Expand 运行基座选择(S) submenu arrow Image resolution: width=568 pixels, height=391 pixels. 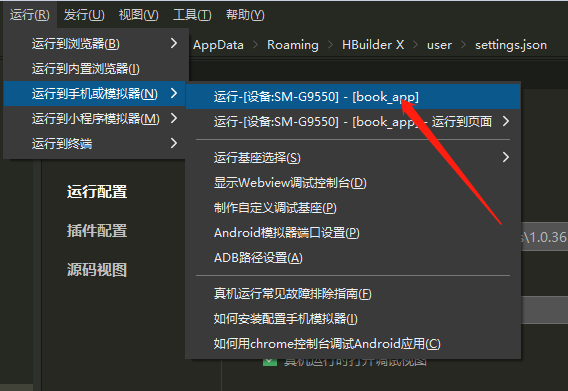(506, 157)
